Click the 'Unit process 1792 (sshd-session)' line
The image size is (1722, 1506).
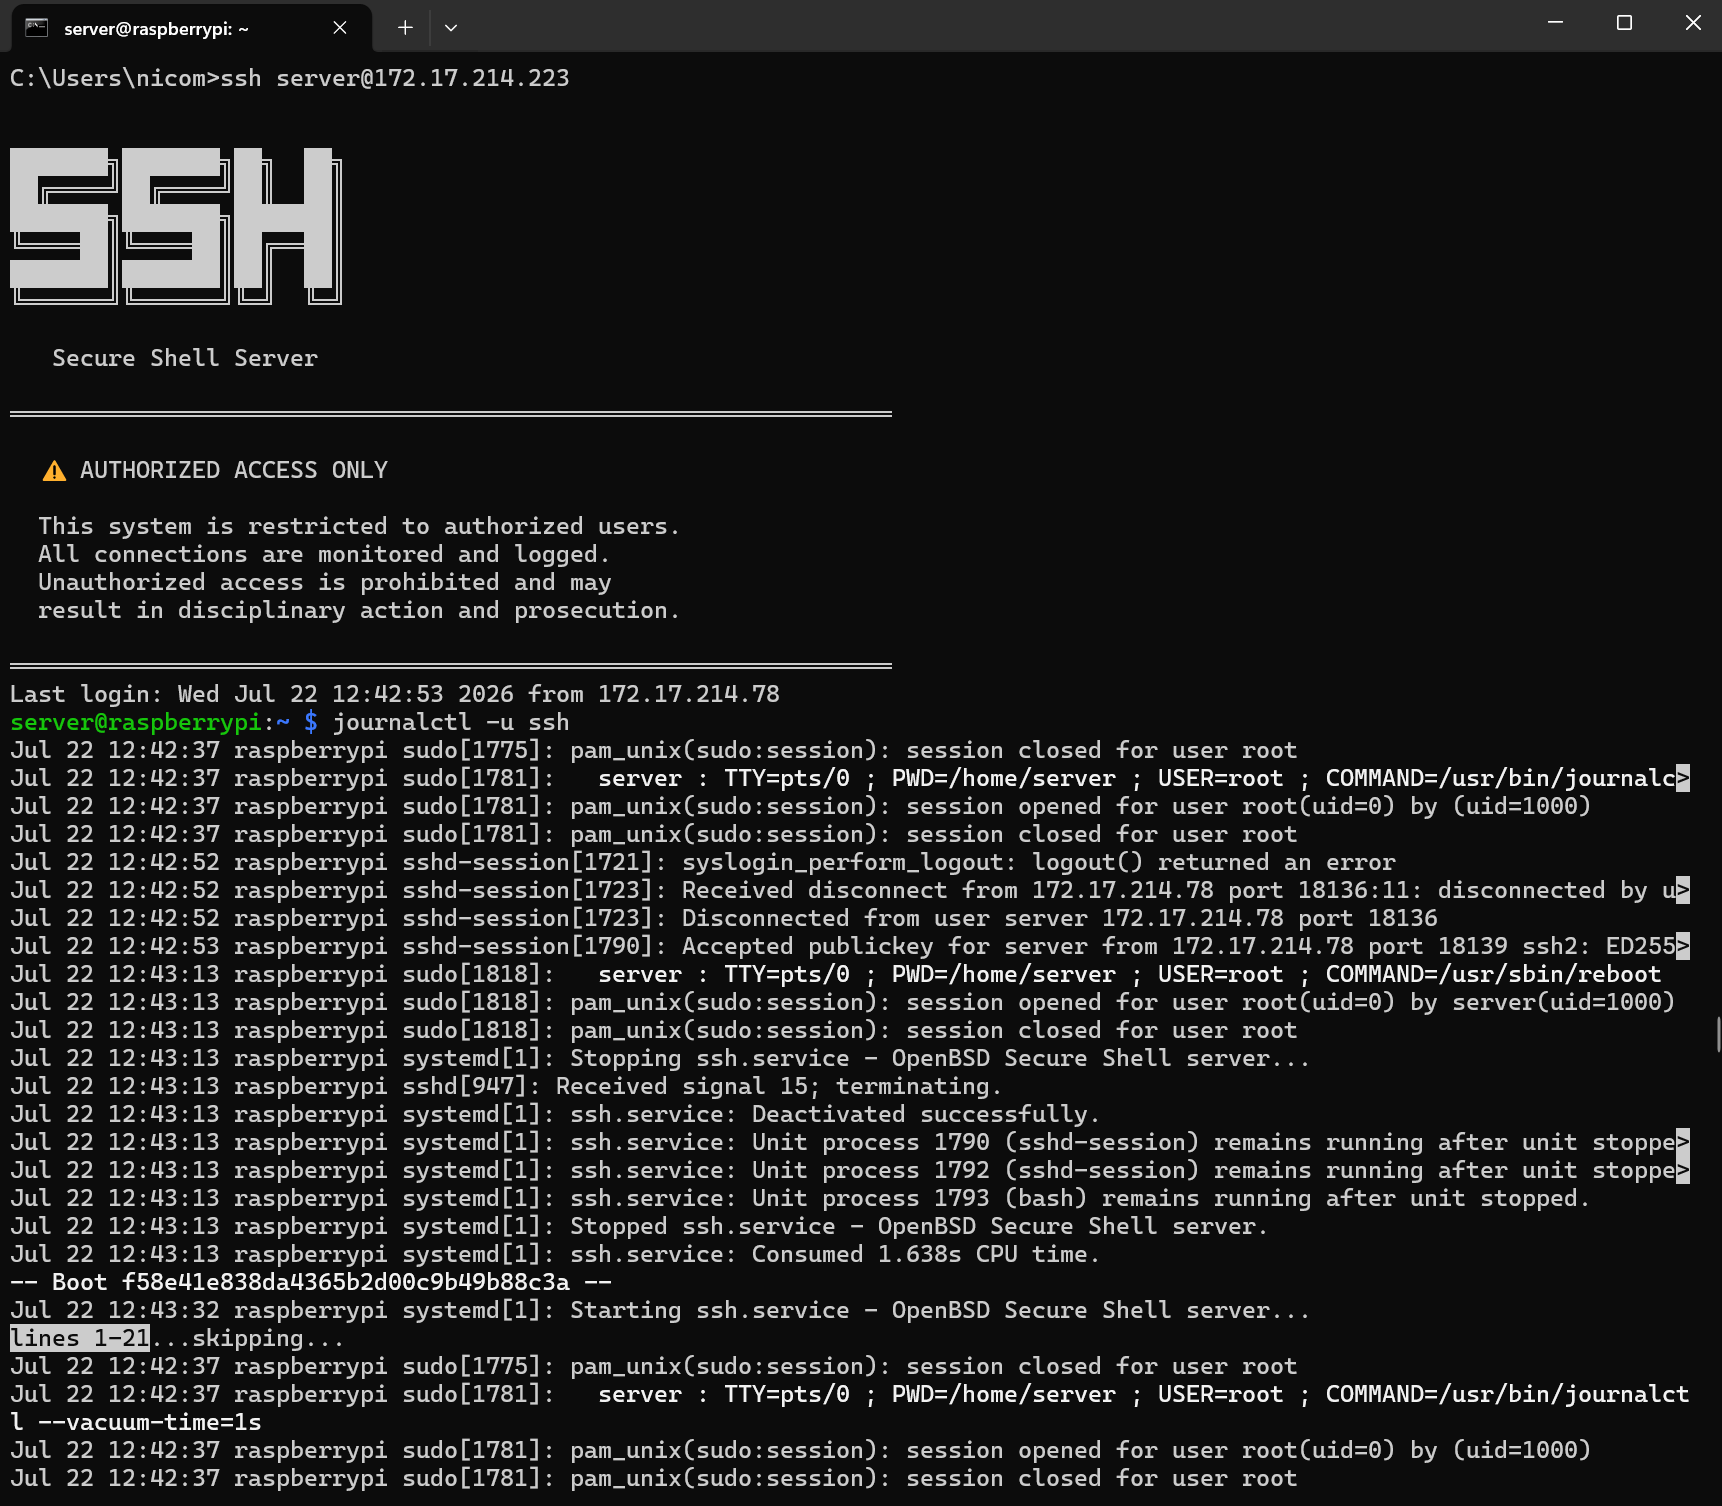850,1170
